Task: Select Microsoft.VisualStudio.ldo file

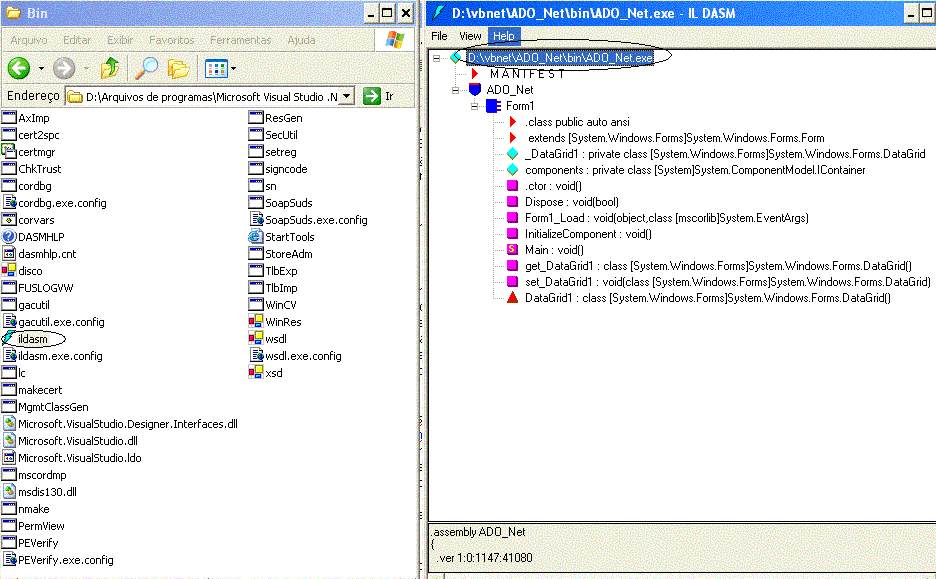Action: tap(72, 458)
